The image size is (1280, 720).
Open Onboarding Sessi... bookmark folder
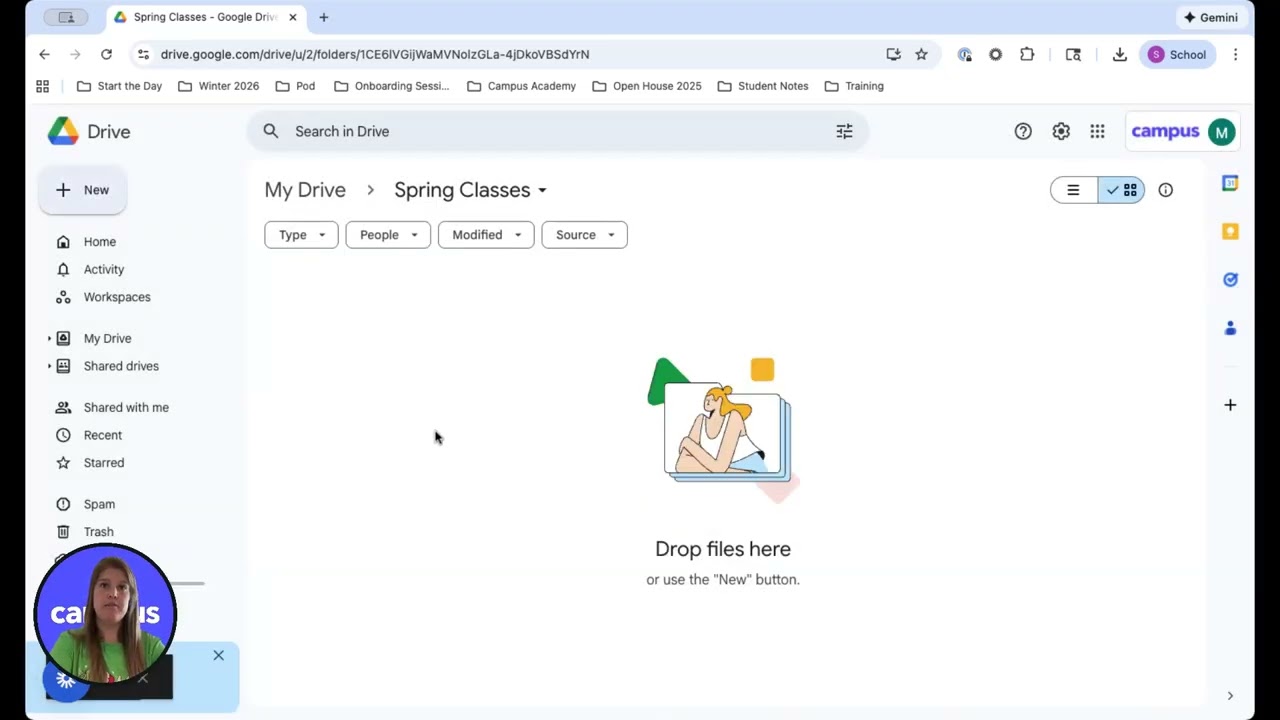coord(392,86)
